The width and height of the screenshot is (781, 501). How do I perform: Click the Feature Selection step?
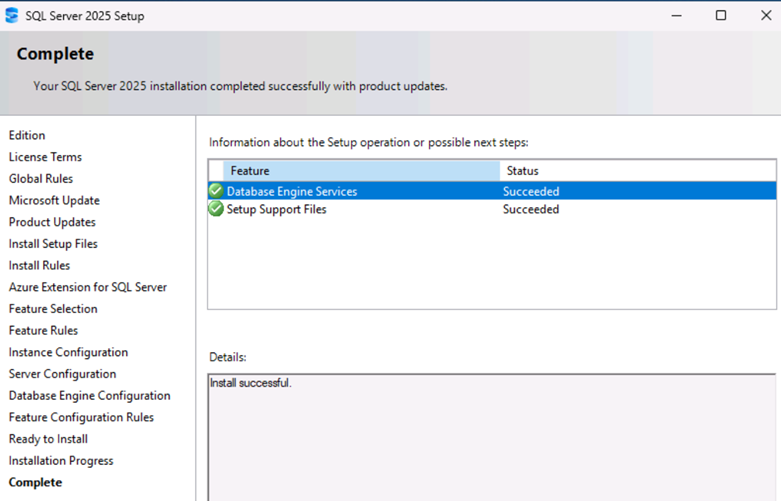coord(53,309)
